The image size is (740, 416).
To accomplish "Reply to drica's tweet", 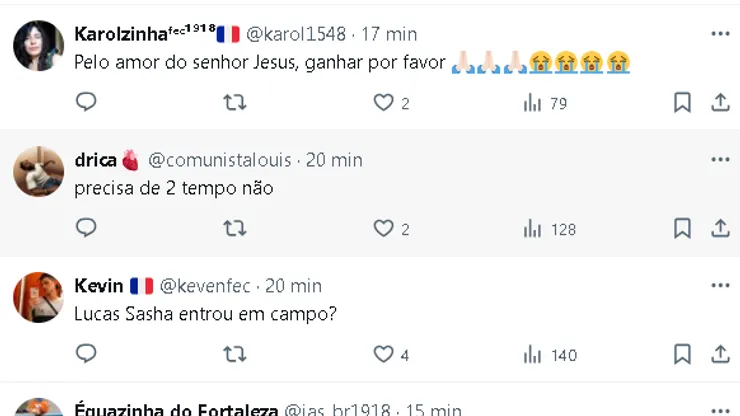I will point(86,228).
